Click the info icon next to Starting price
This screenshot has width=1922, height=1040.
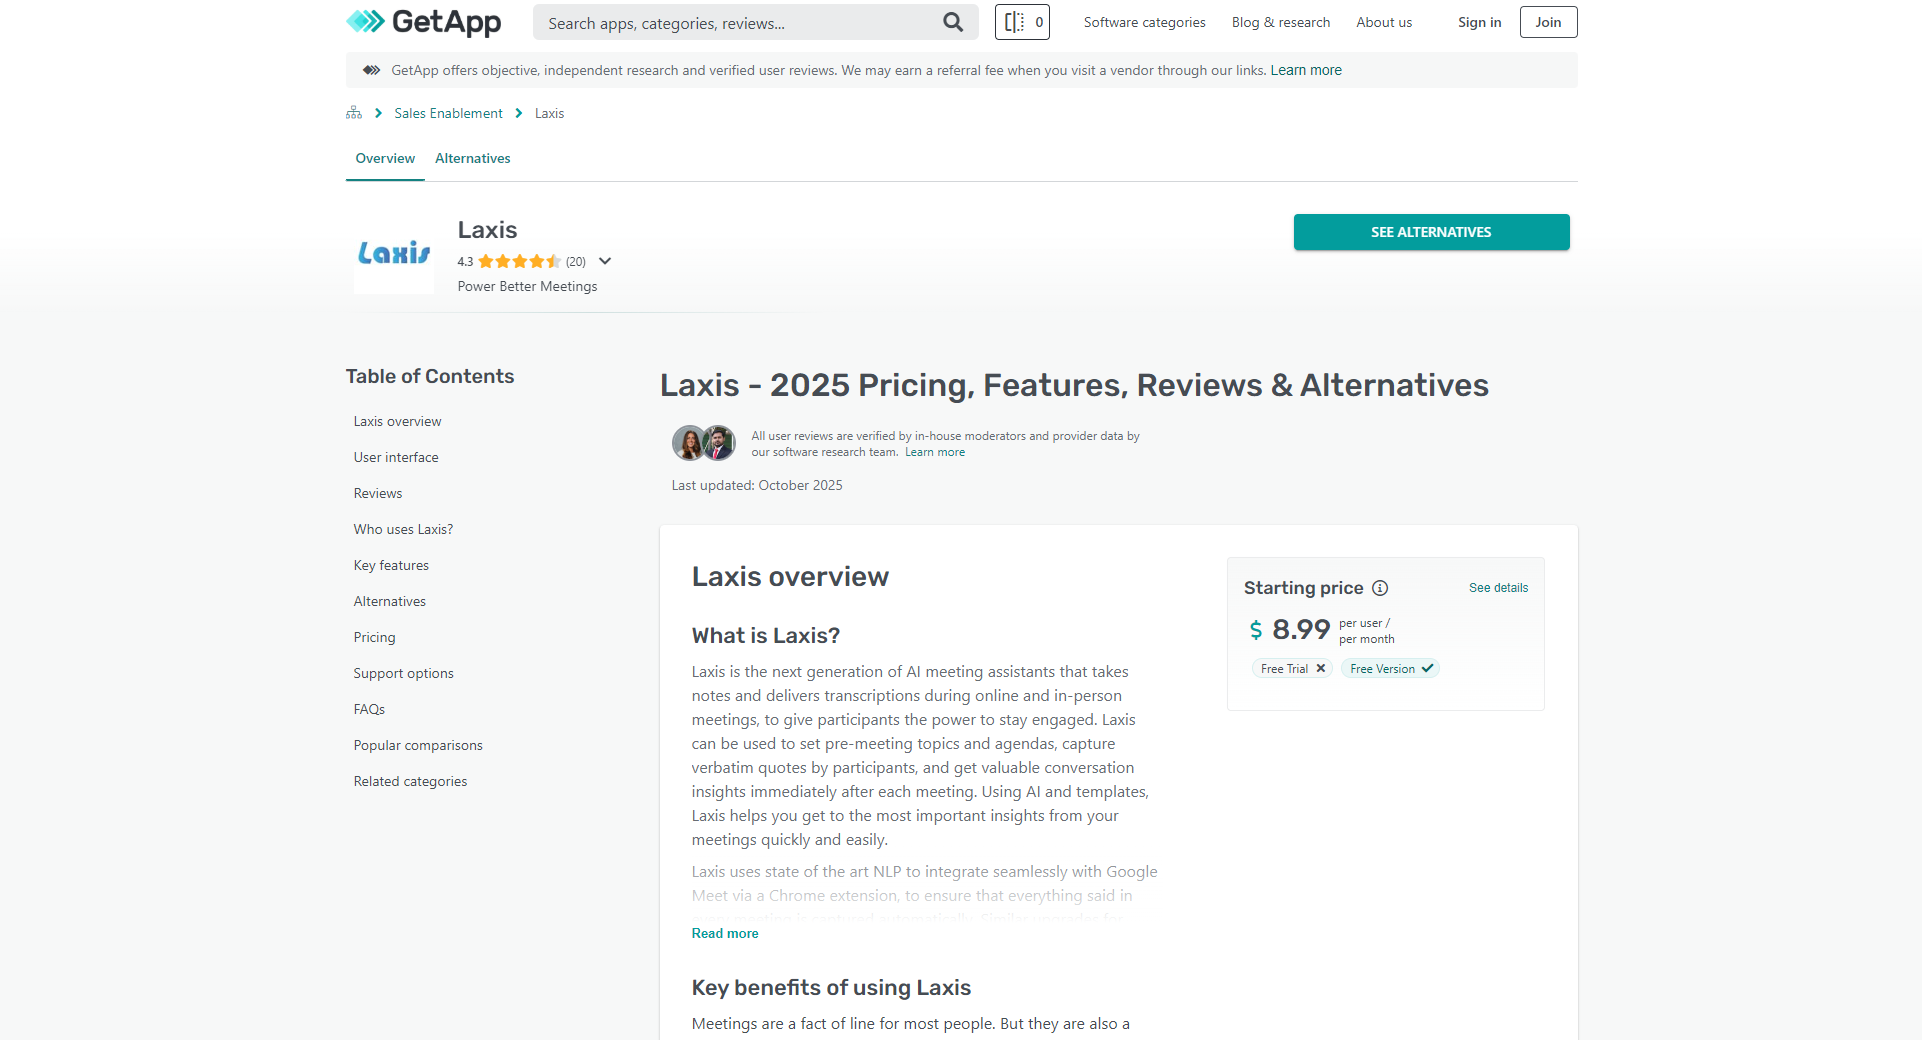tap(1381, 589)
